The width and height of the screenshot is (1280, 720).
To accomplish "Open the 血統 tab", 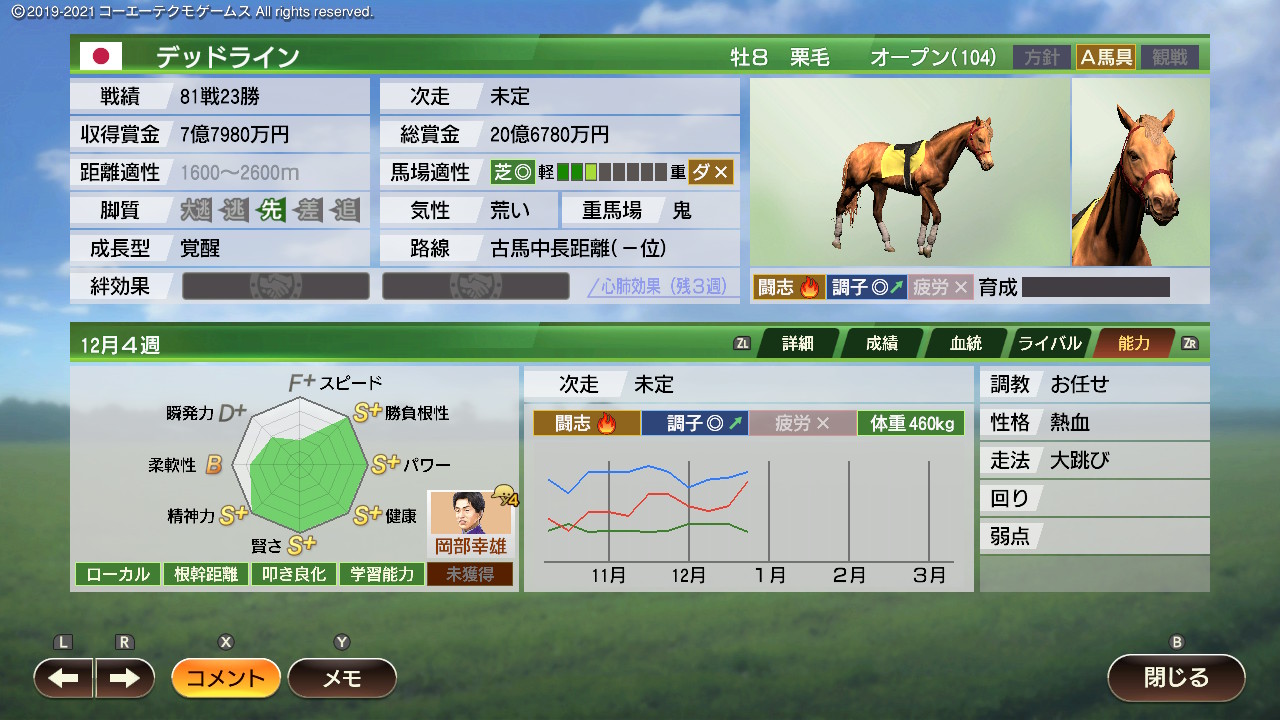I will (x=965, y=343).
